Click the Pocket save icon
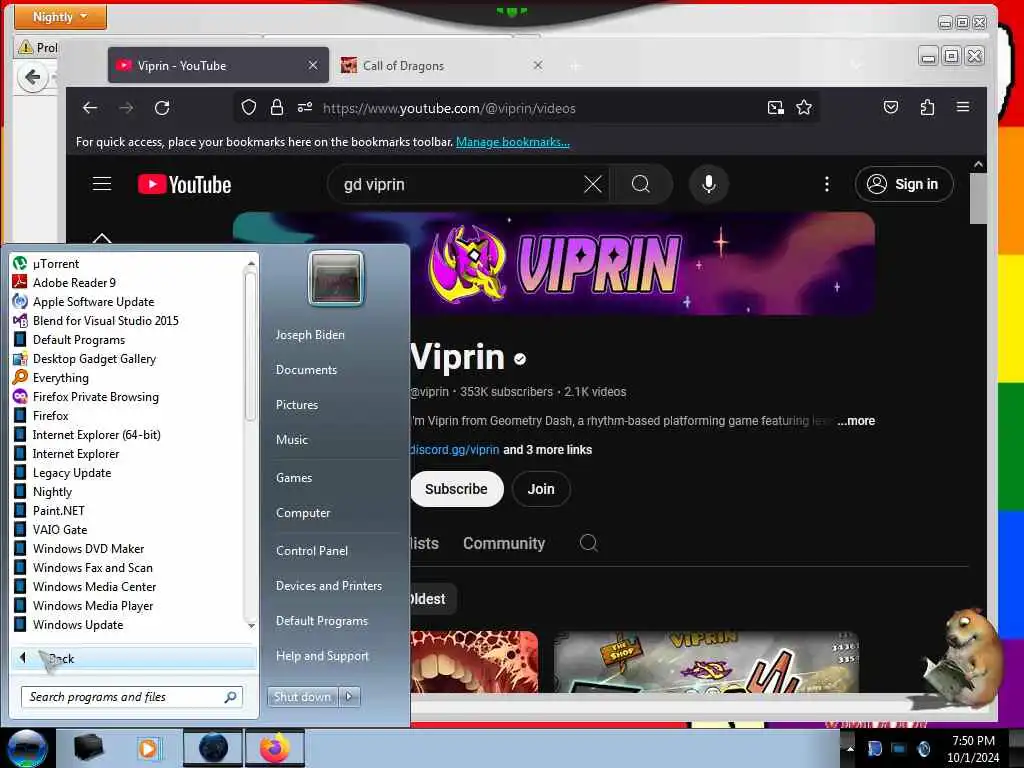 pyautogui.click(x=891, y=107)
